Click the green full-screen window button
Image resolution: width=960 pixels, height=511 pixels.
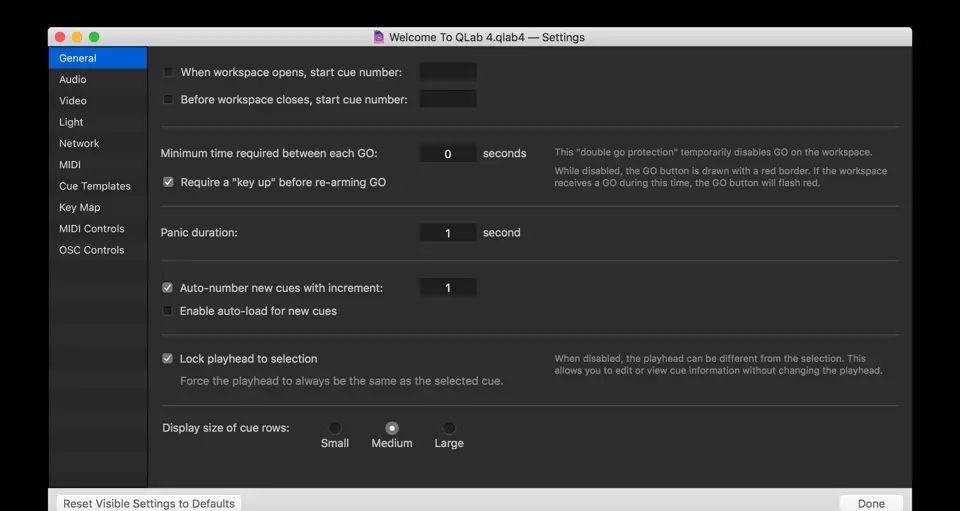pyautogui.click(x=94, y=37)
